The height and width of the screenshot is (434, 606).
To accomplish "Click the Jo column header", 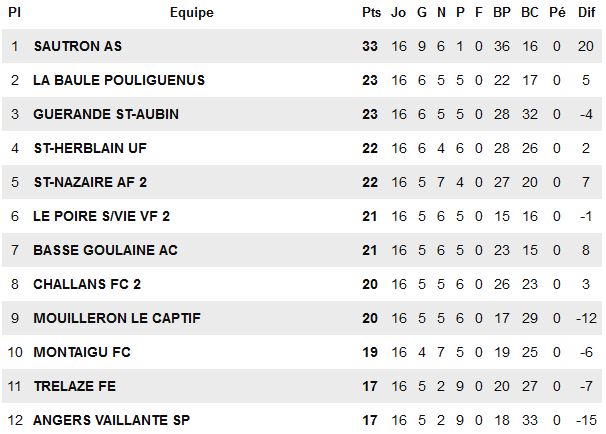I will pyautogui.click(x=398, y=13).
